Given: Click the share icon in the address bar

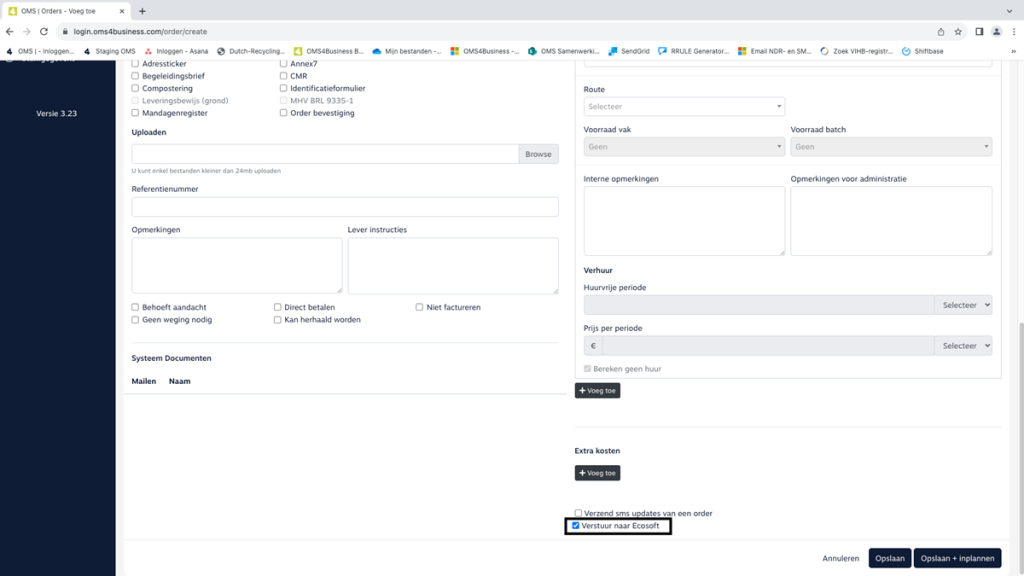Looking at the screenshot, I should (x=940, y=31).
